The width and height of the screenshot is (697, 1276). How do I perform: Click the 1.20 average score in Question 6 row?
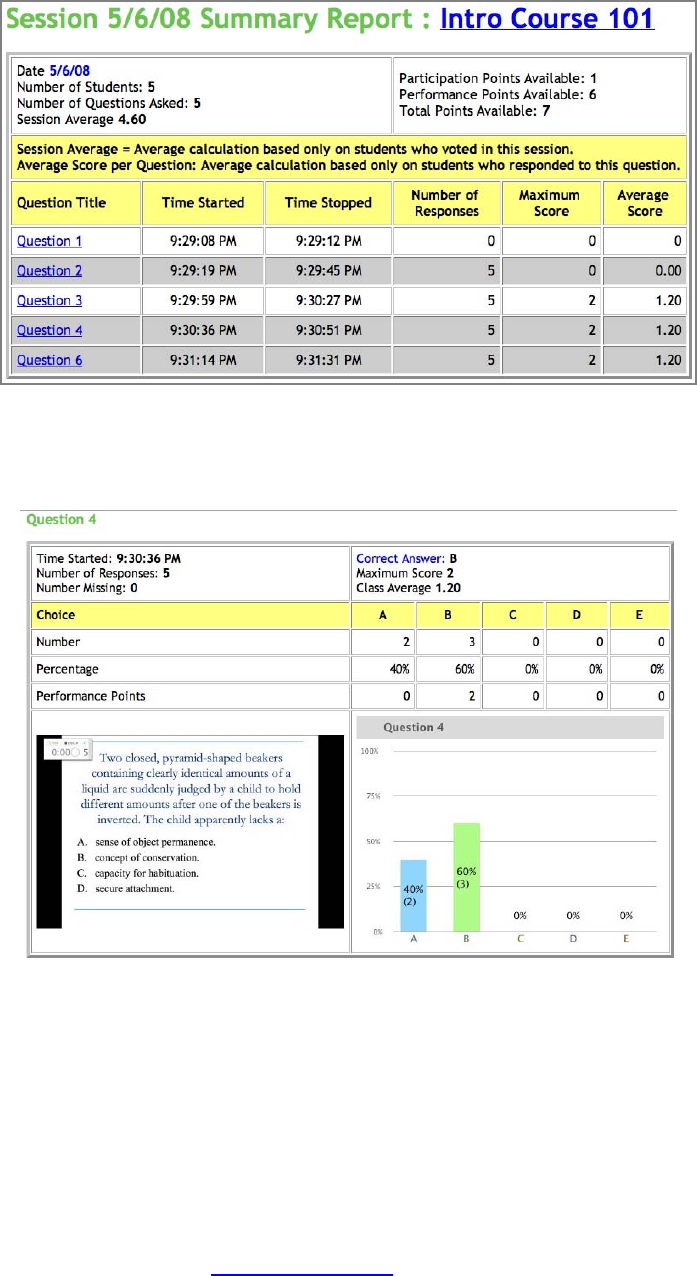click(x=644, y=361)
